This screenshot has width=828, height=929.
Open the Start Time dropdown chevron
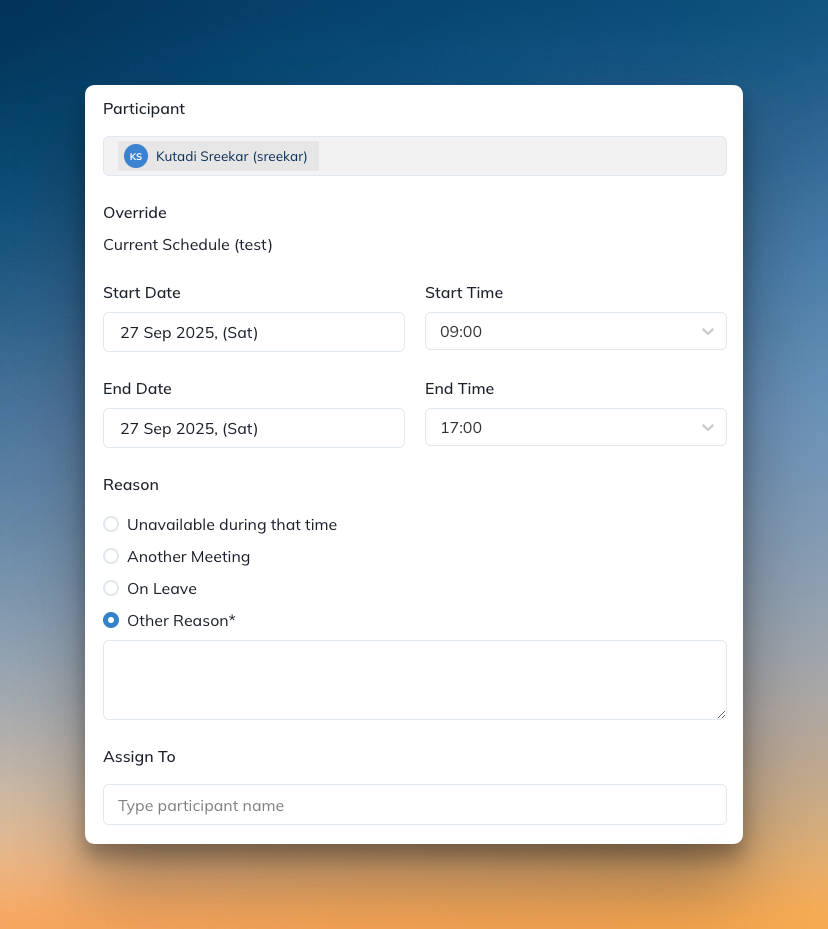(708, 331)
